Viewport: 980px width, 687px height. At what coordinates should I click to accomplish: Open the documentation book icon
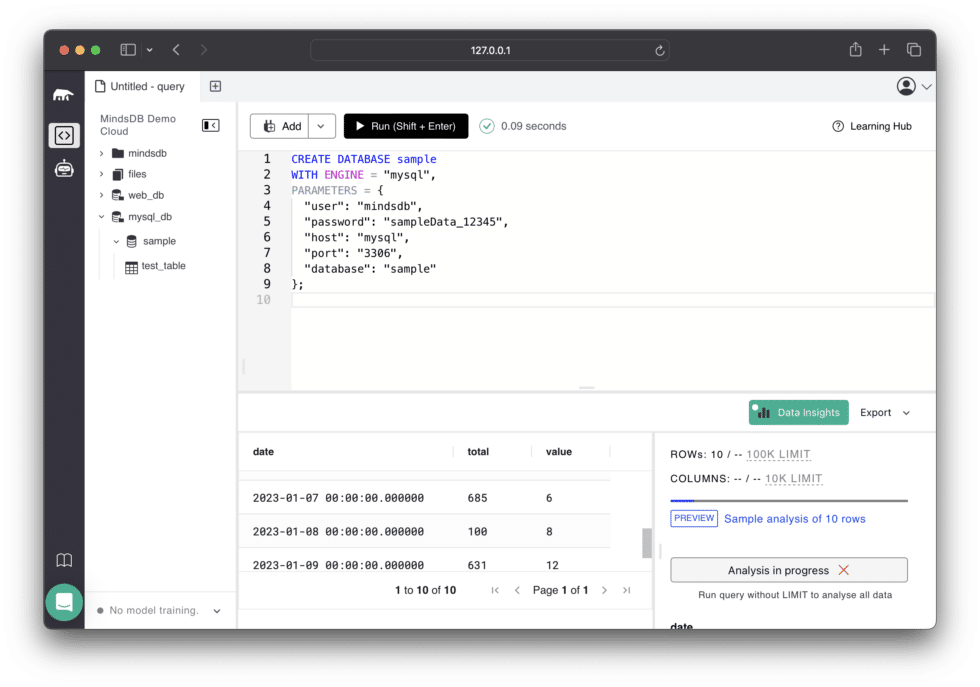(x=64, y=560)
